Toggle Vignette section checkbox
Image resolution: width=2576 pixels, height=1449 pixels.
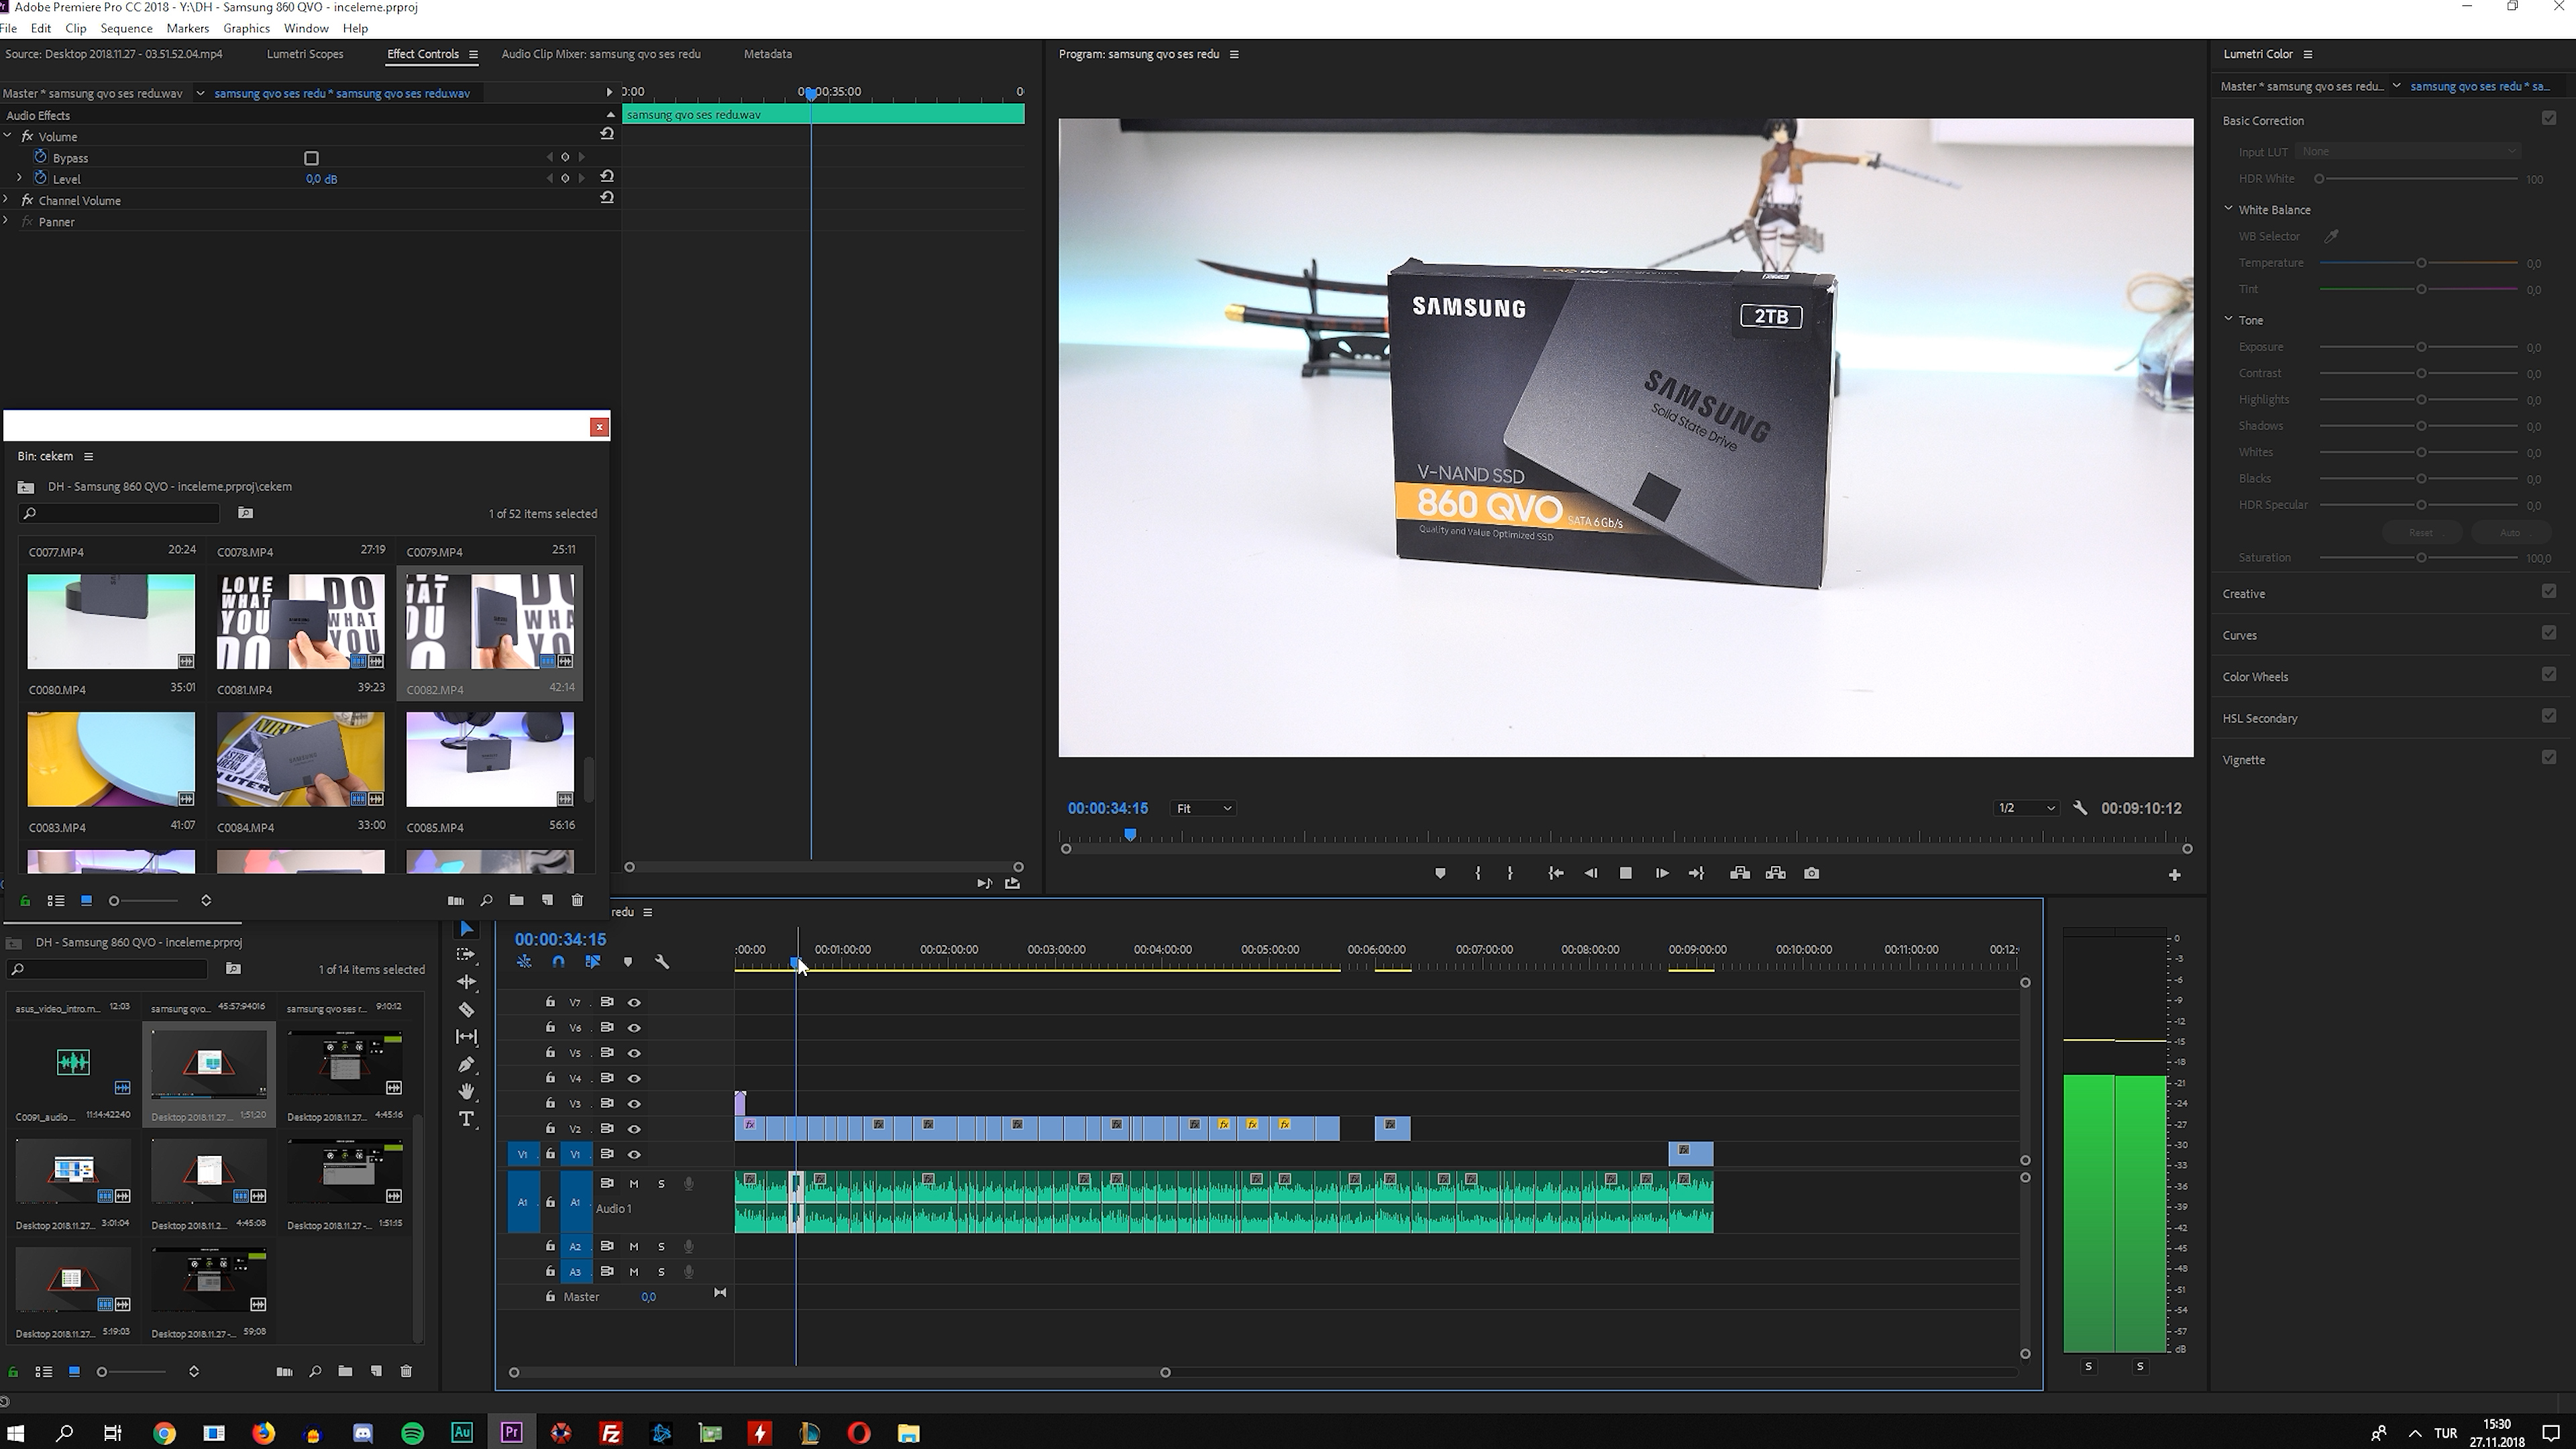tap(2548, 757)
